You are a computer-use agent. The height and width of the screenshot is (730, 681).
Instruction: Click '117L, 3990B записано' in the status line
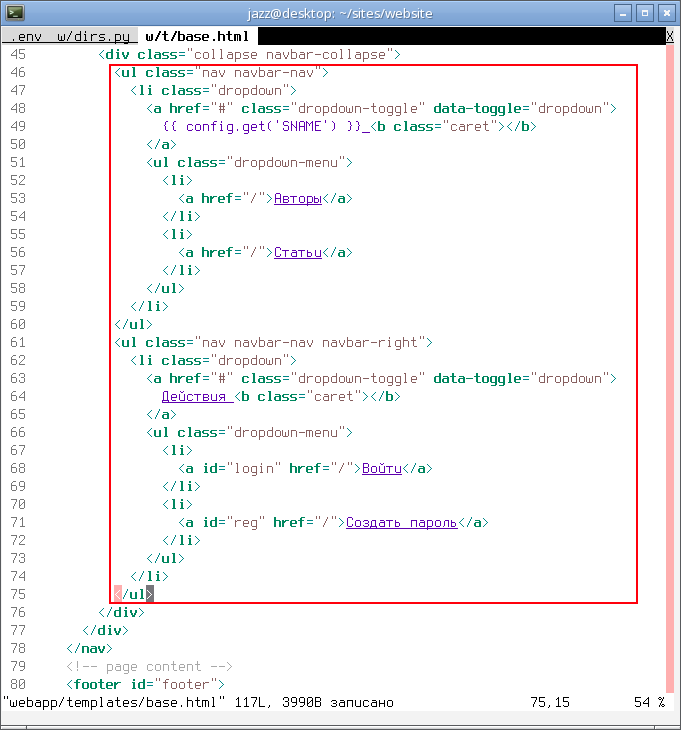(x=314, y=703)
